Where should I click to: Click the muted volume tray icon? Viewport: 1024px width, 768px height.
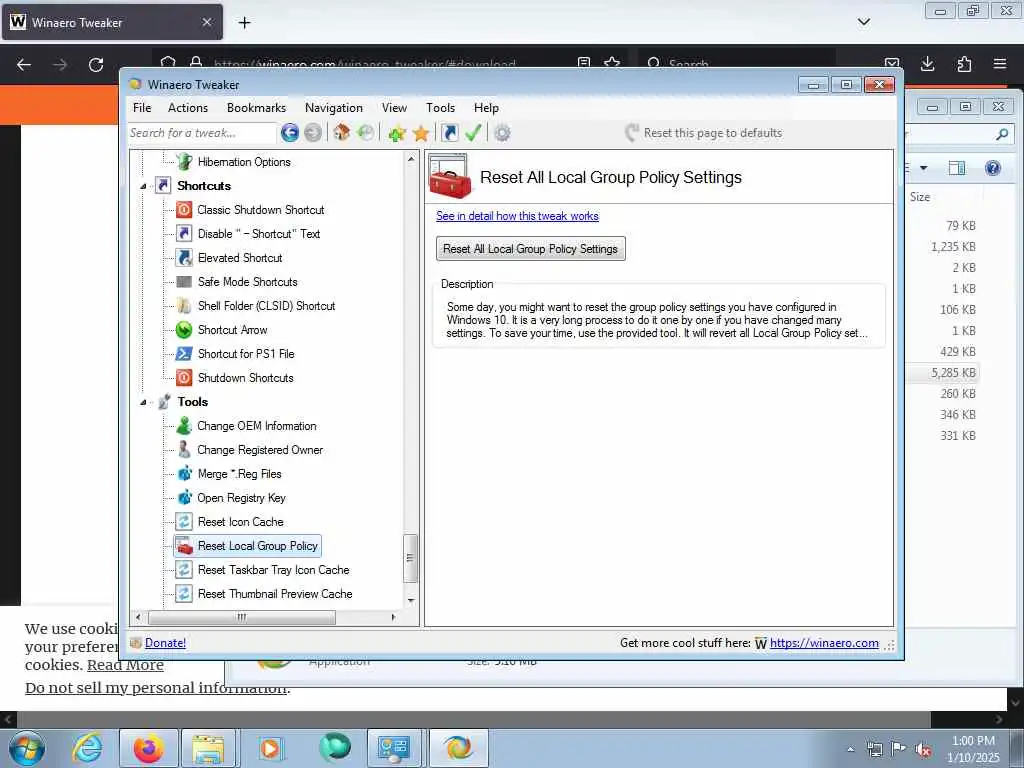tap(923, 750)
